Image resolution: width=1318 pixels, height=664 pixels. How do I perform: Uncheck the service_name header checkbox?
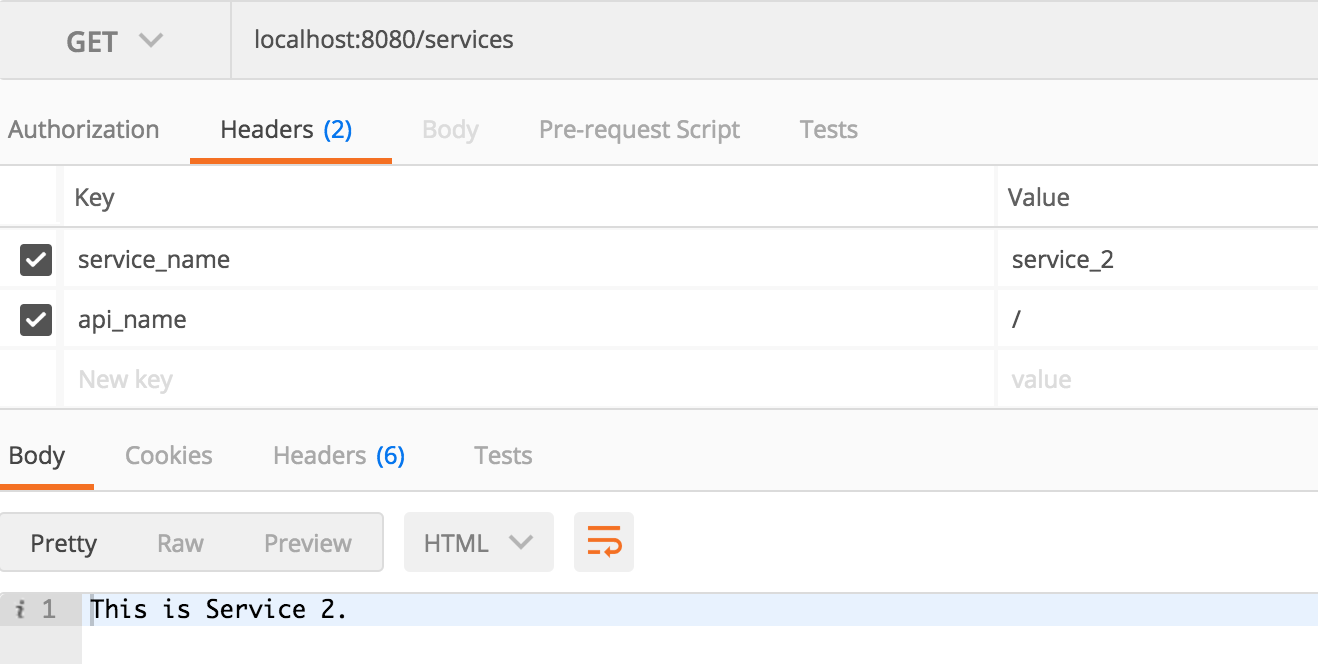36,260
